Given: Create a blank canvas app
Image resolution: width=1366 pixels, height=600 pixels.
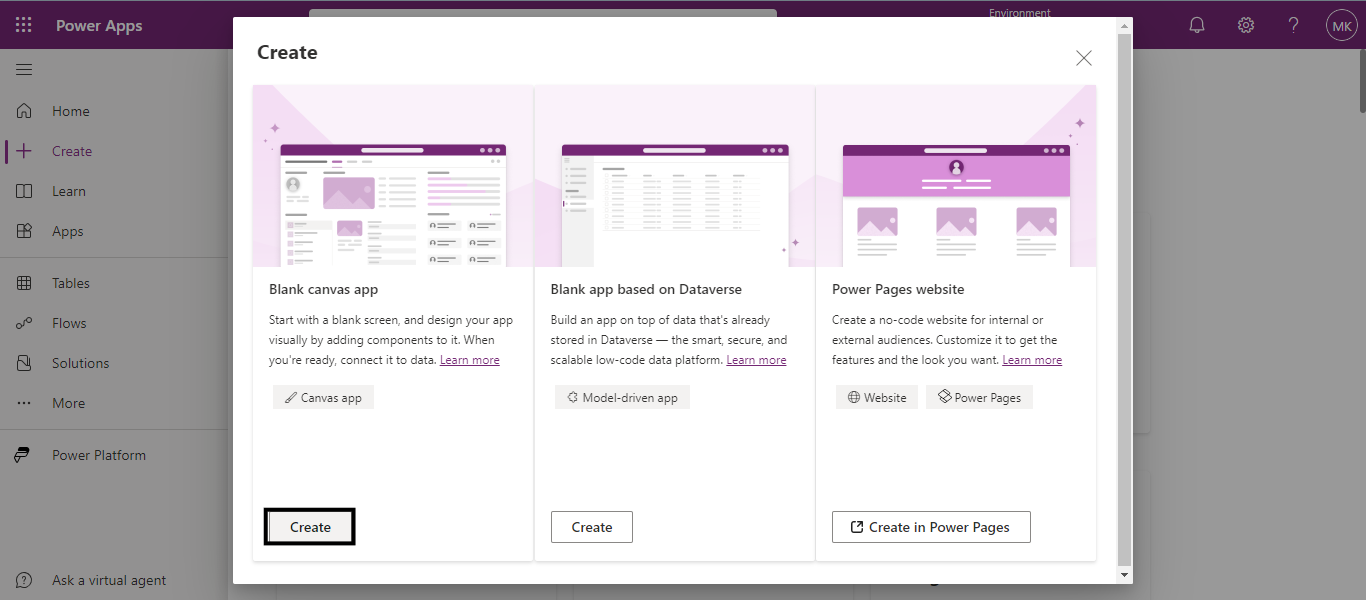Looking at the screenshot, I should click(310, 527).
